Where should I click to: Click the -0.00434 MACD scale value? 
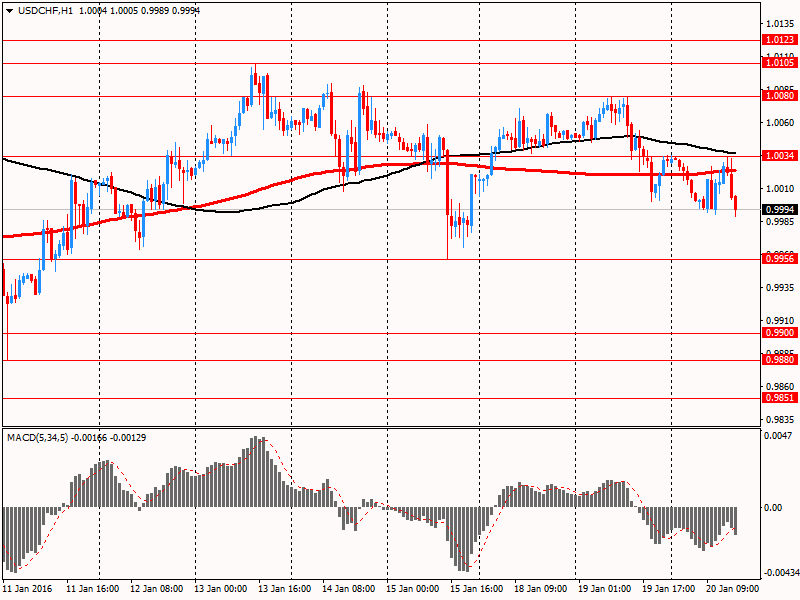(781, 572)
